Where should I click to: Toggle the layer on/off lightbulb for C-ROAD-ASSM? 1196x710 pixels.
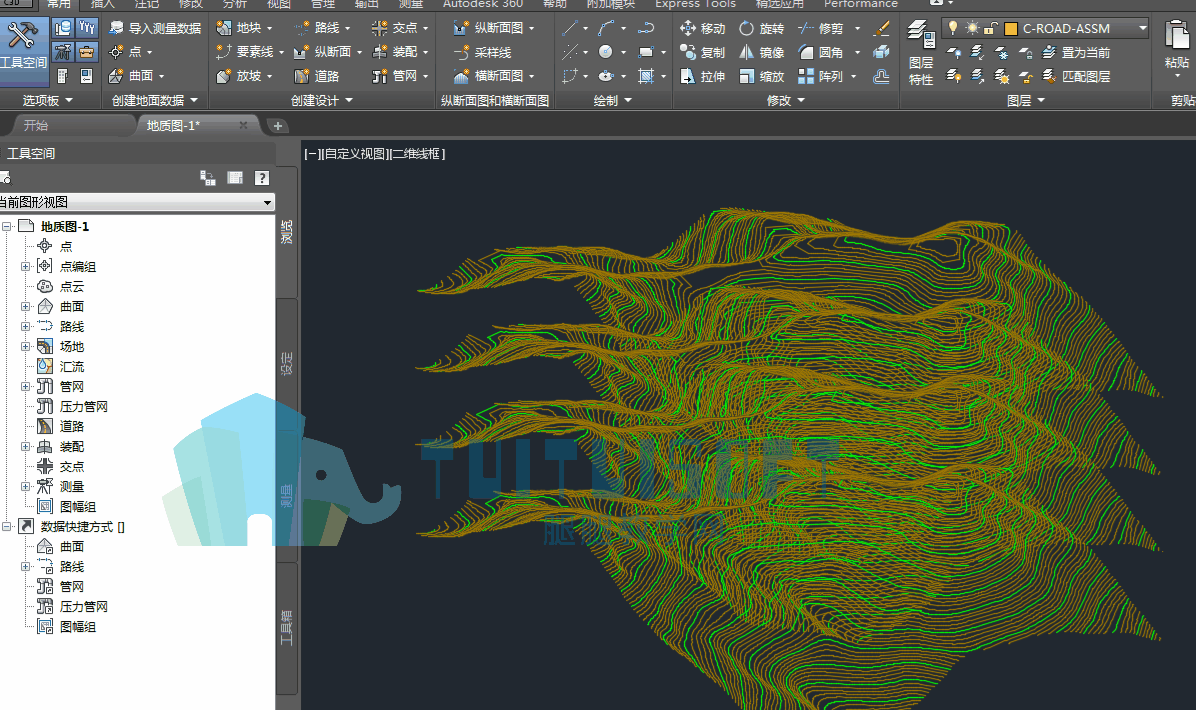coord(953,28)
